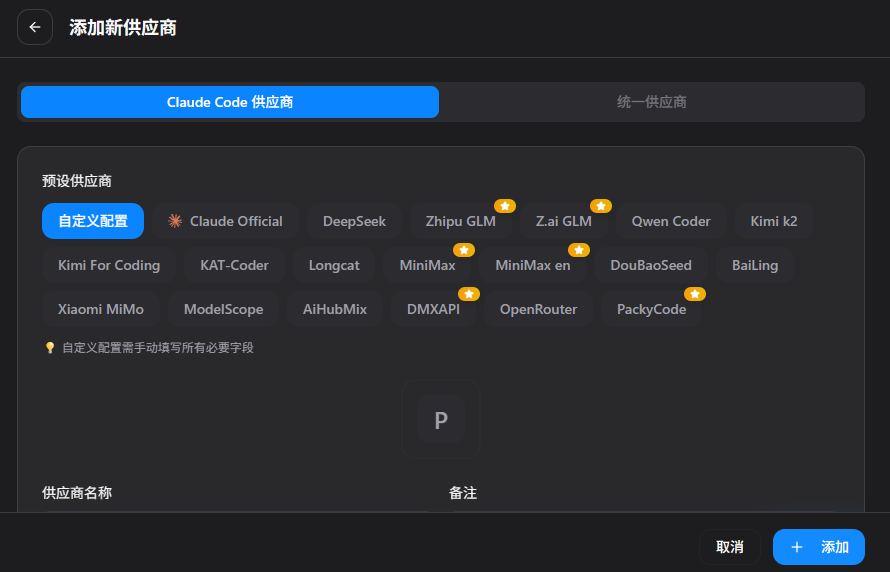Select MiniMax preset
890x572 pixels.
click(427, 265)
